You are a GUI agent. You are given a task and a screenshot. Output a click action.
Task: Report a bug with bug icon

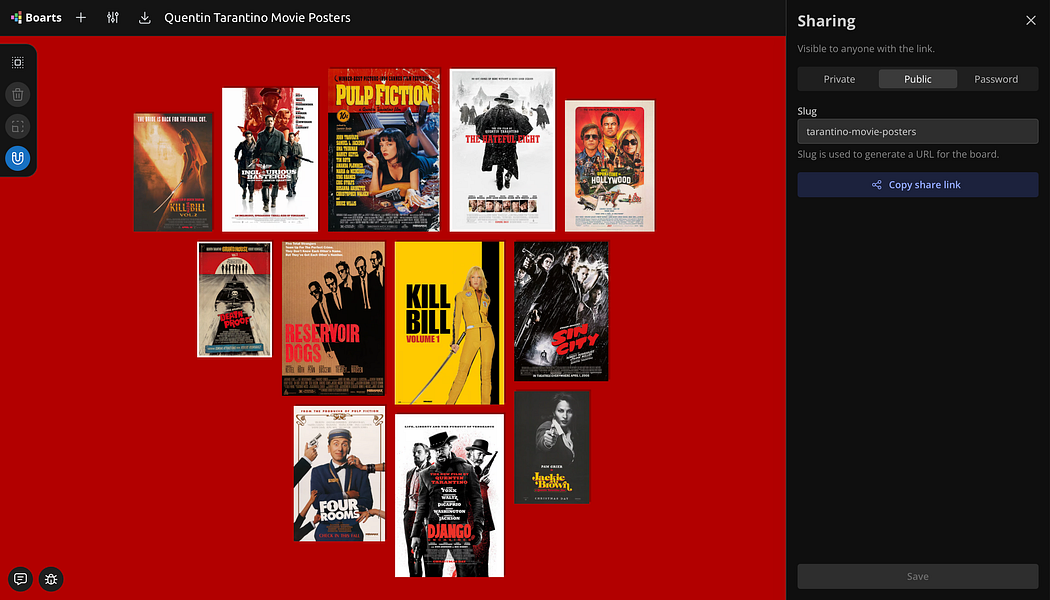click(x=52, y=579)
